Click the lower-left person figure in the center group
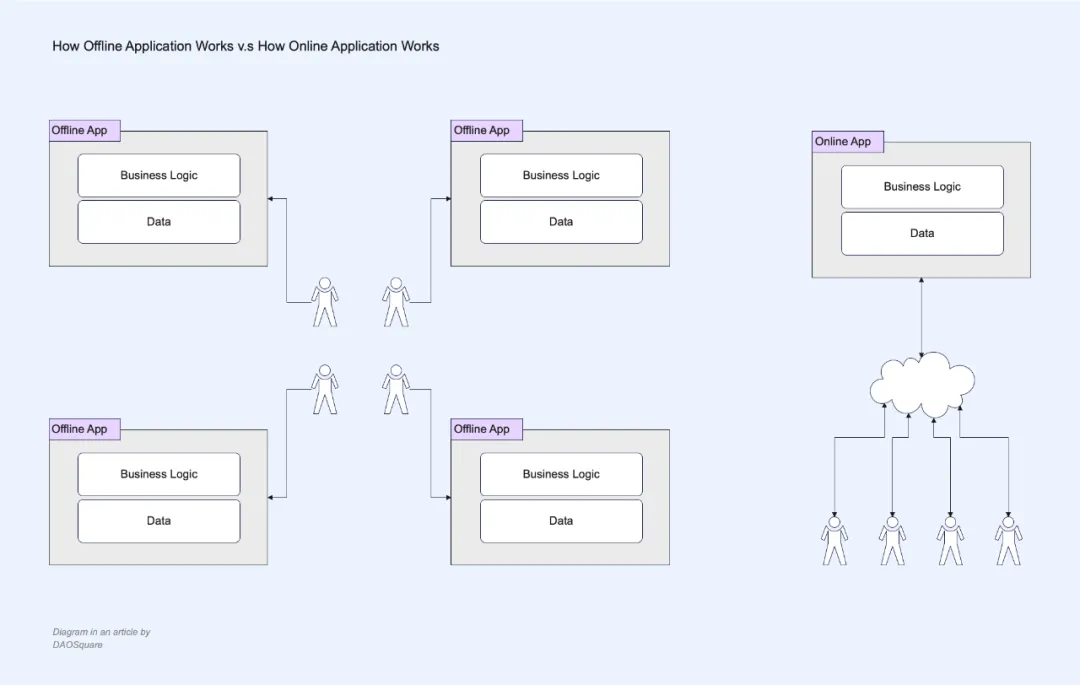1080x685 pixels. click(324, 389)
